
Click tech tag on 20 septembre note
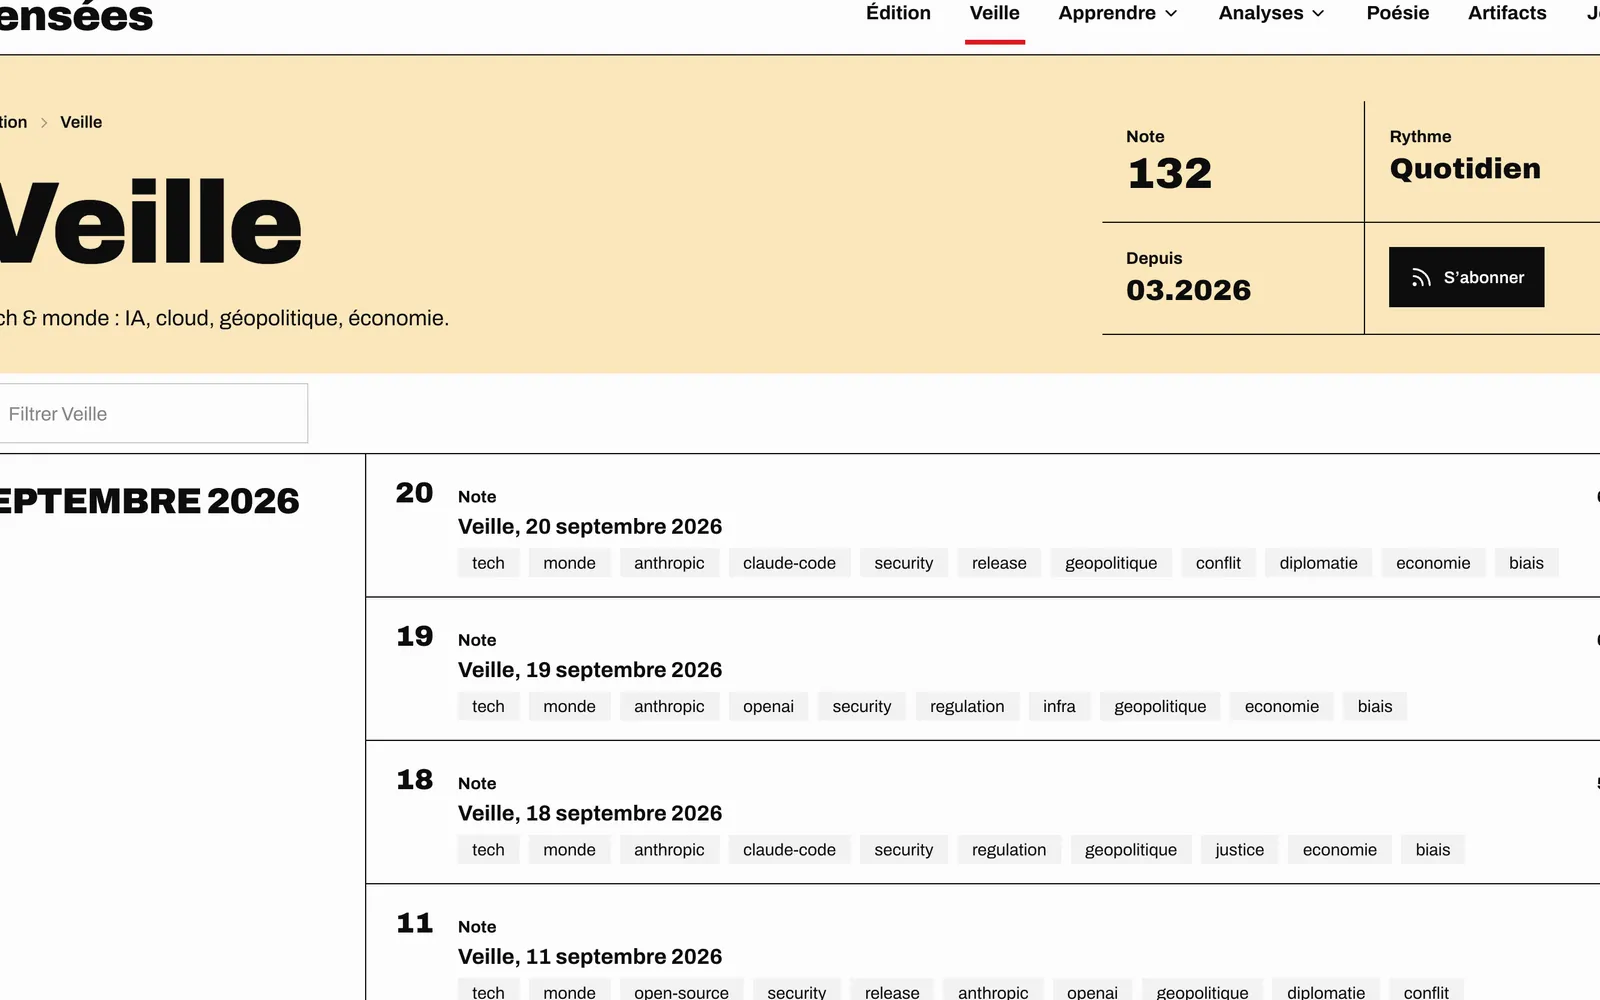488,563
